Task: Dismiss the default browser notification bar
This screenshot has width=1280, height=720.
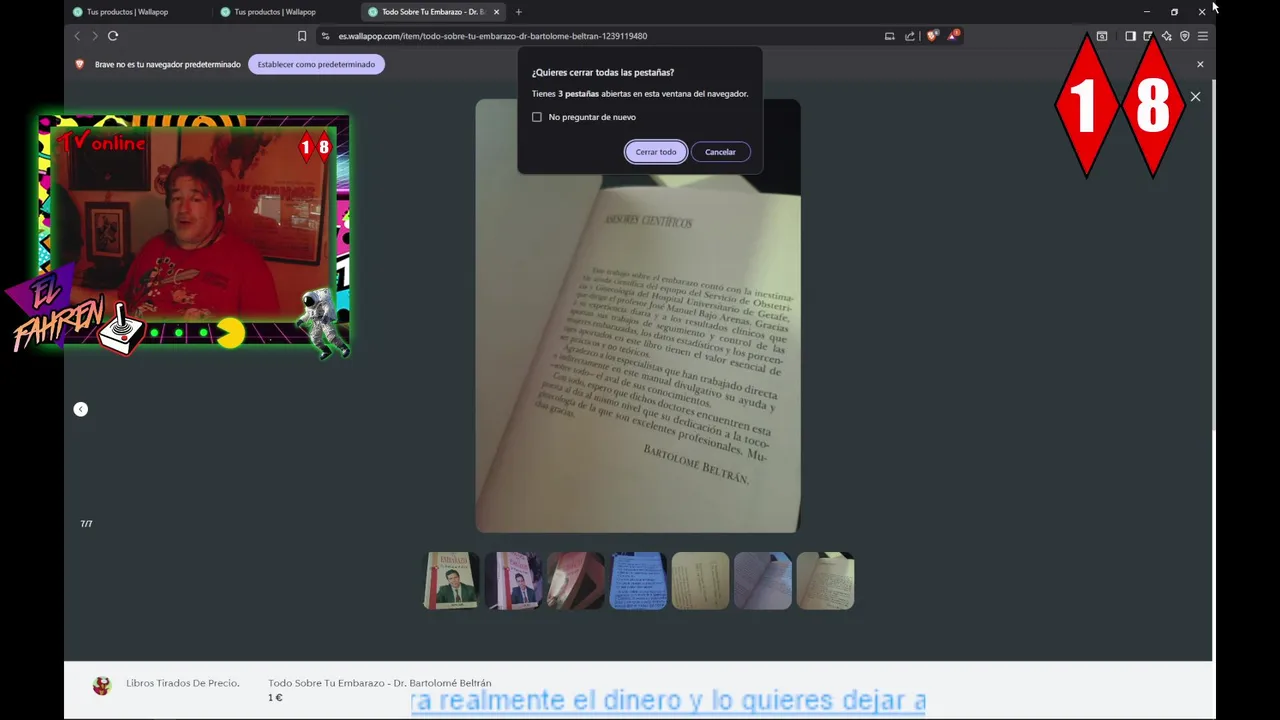Action: [x=1200, y=64]
